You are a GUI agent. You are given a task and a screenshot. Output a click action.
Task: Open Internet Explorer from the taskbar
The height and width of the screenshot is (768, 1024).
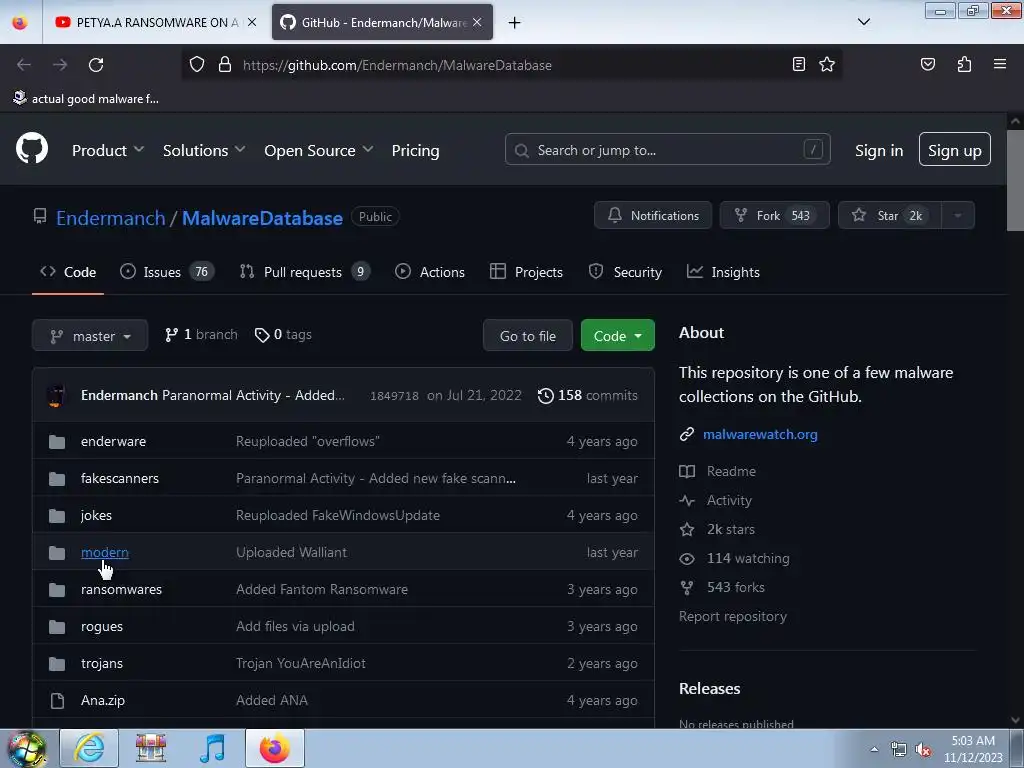click(89, 748)
